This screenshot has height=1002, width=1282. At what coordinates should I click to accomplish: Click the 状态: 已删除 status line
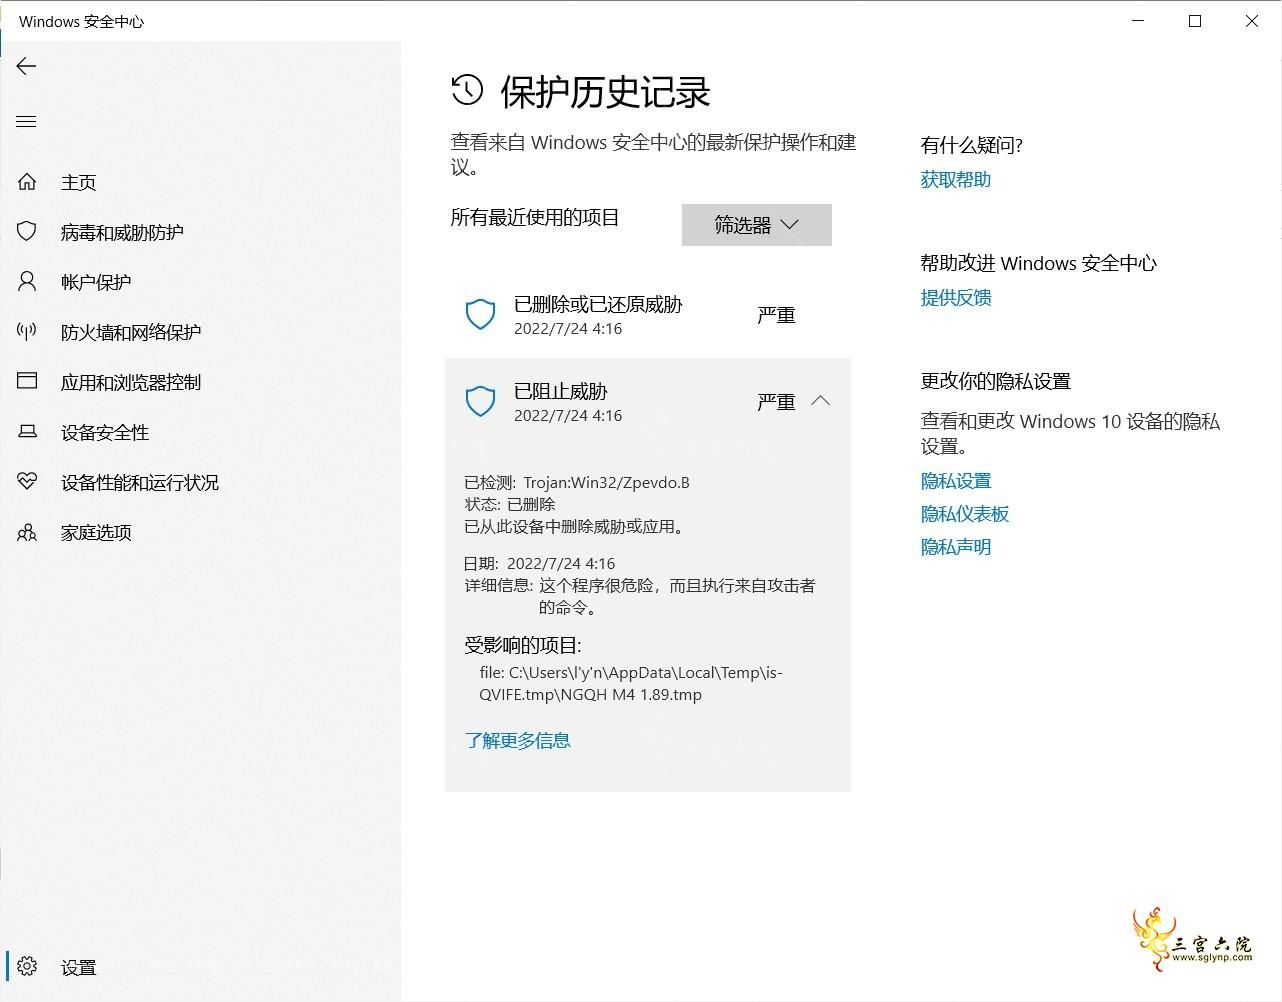pyautogui.click(x=510, y=504)
